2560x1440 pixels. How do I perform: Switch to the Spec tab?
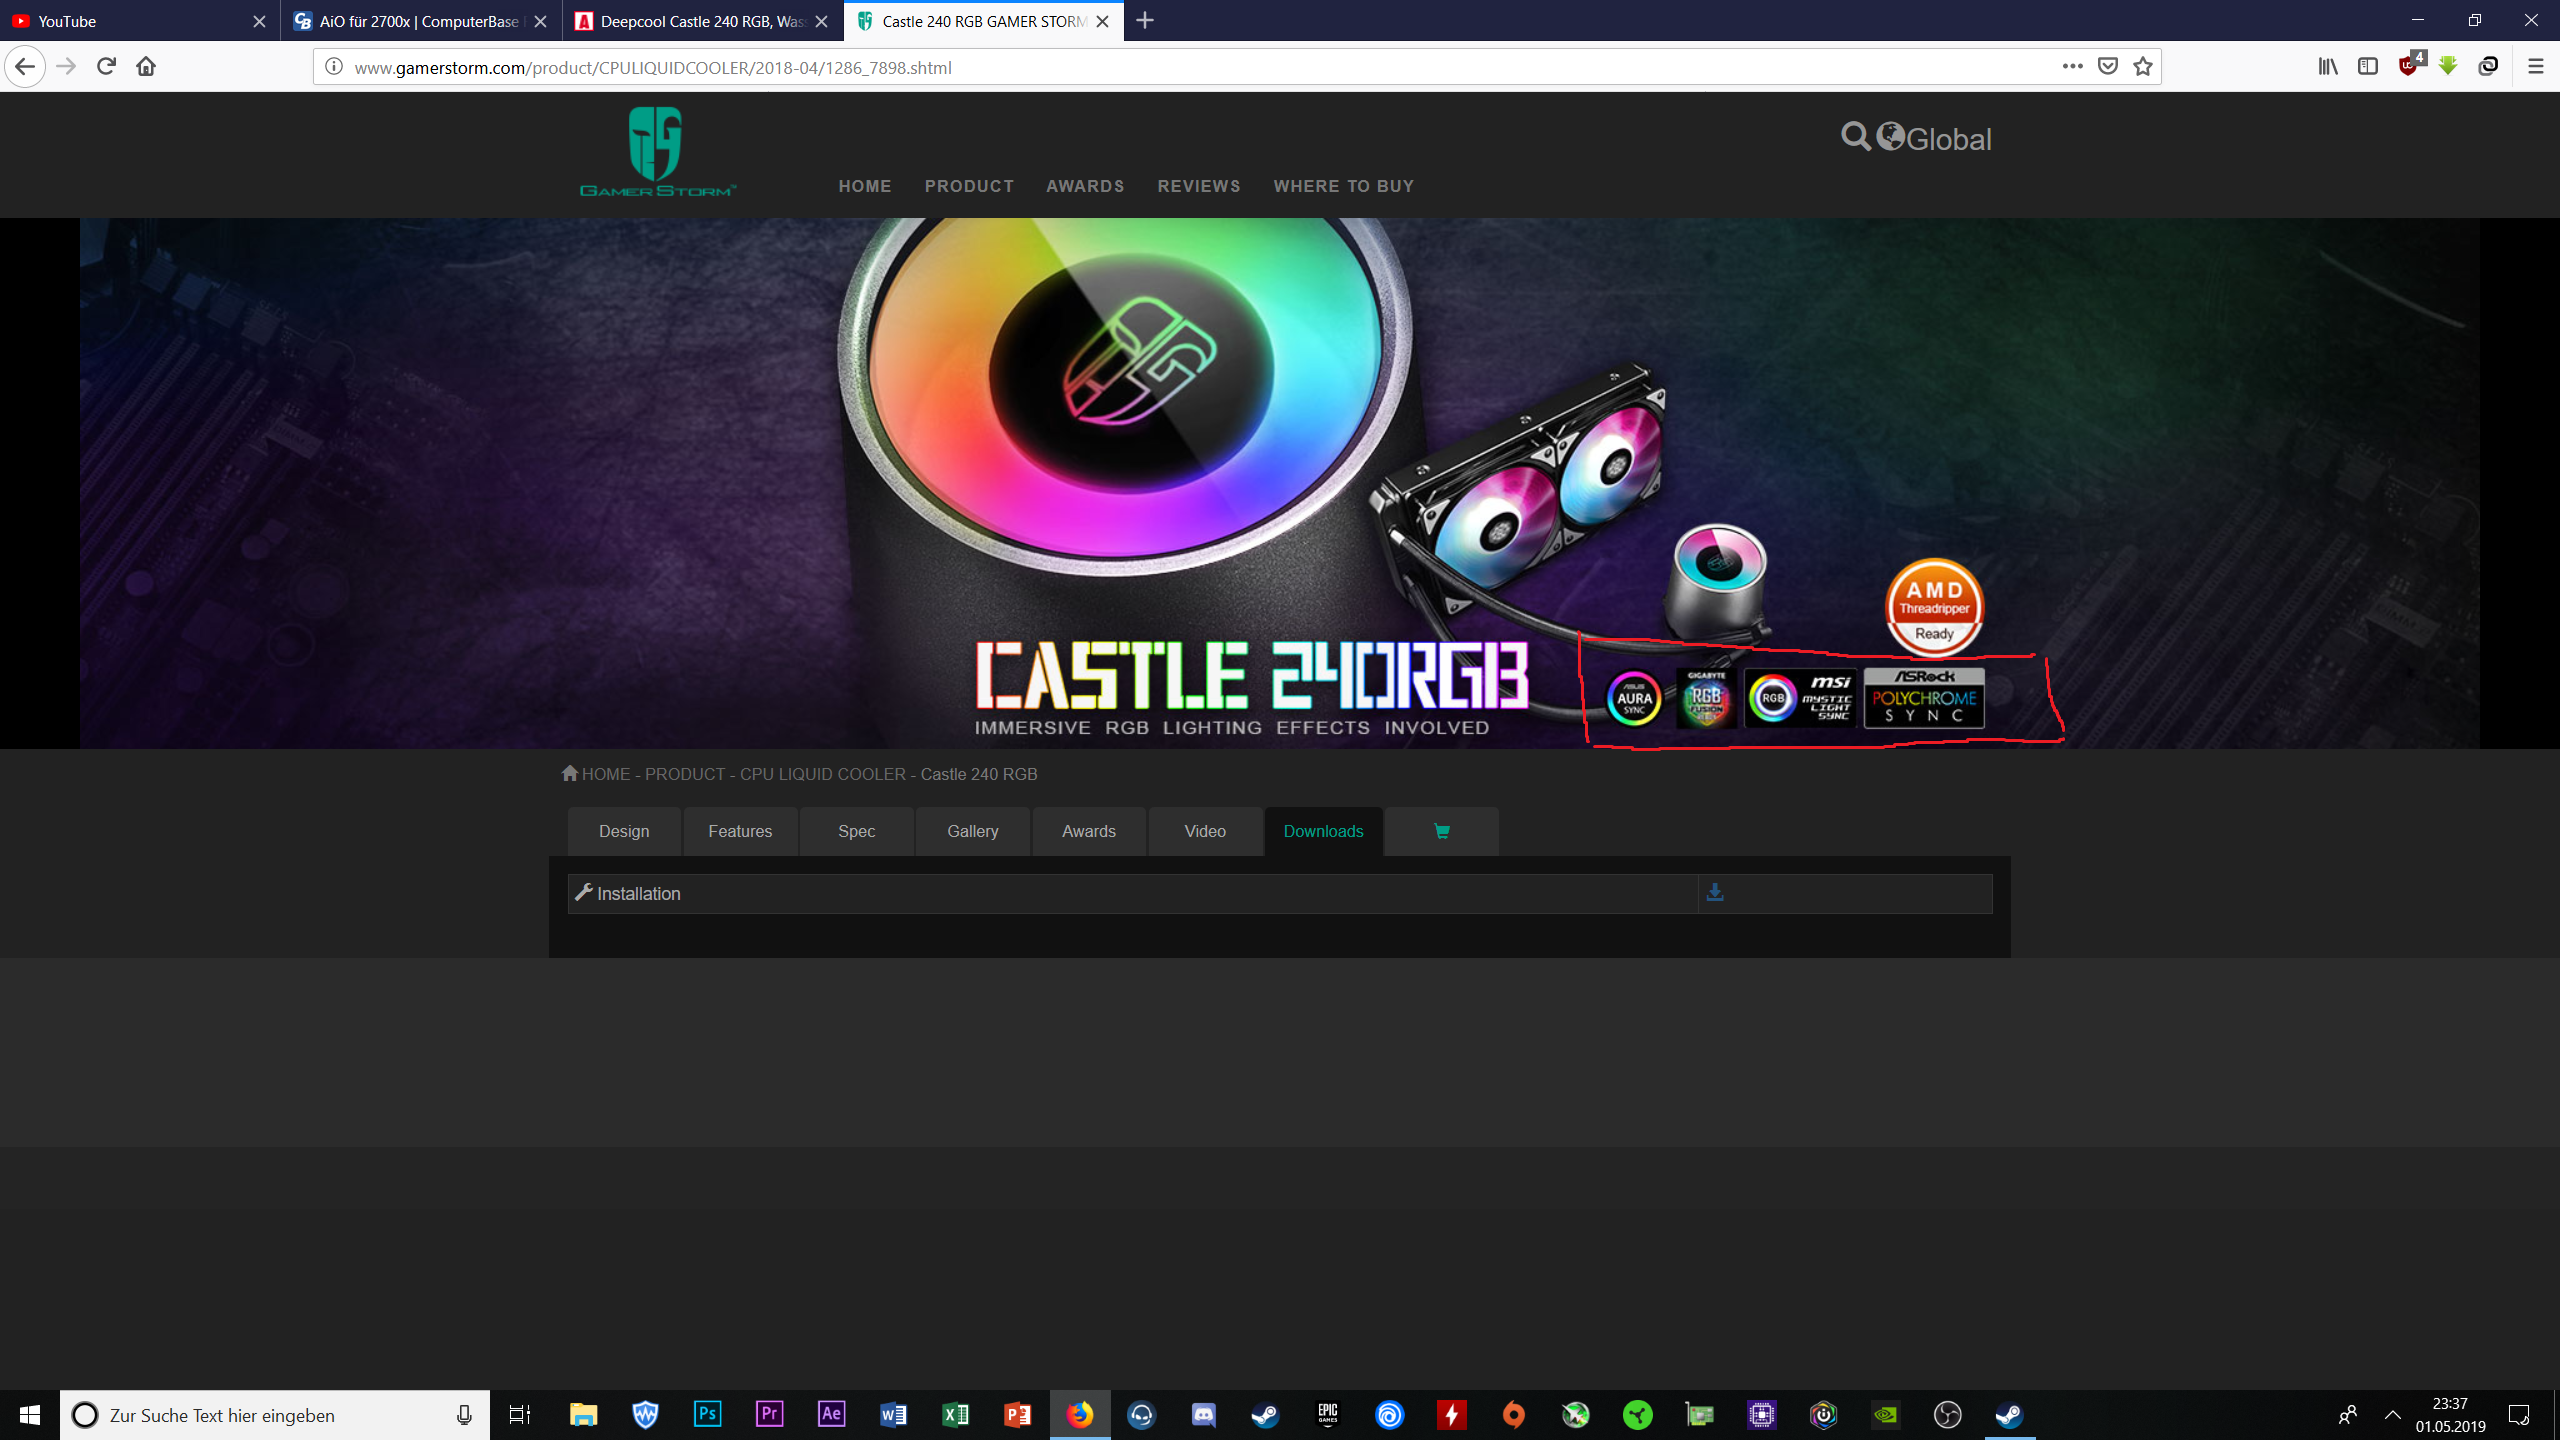point(856,831)
